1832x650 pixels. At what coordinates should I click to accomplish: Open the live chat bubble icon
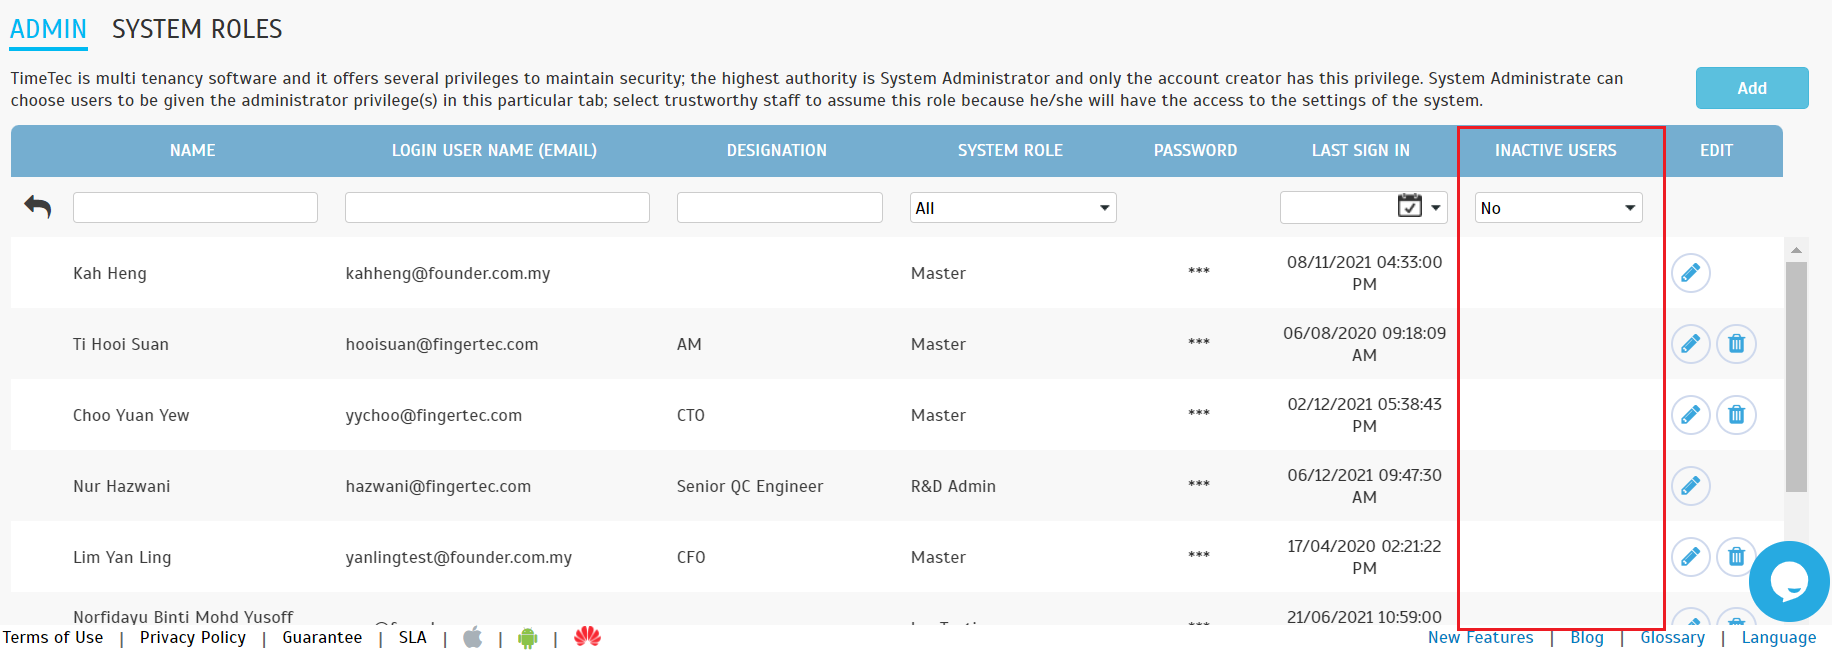point(1788,581)
